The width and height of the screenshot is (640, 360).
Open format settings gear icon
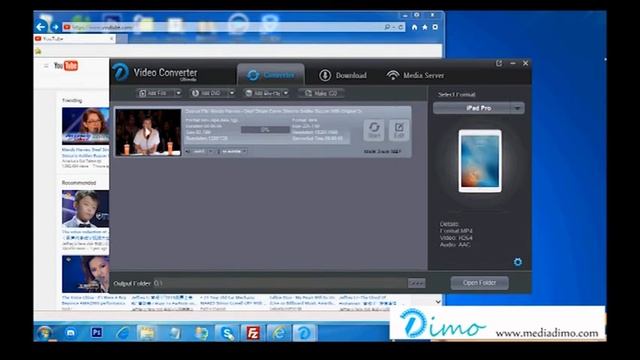pos(518,262)
